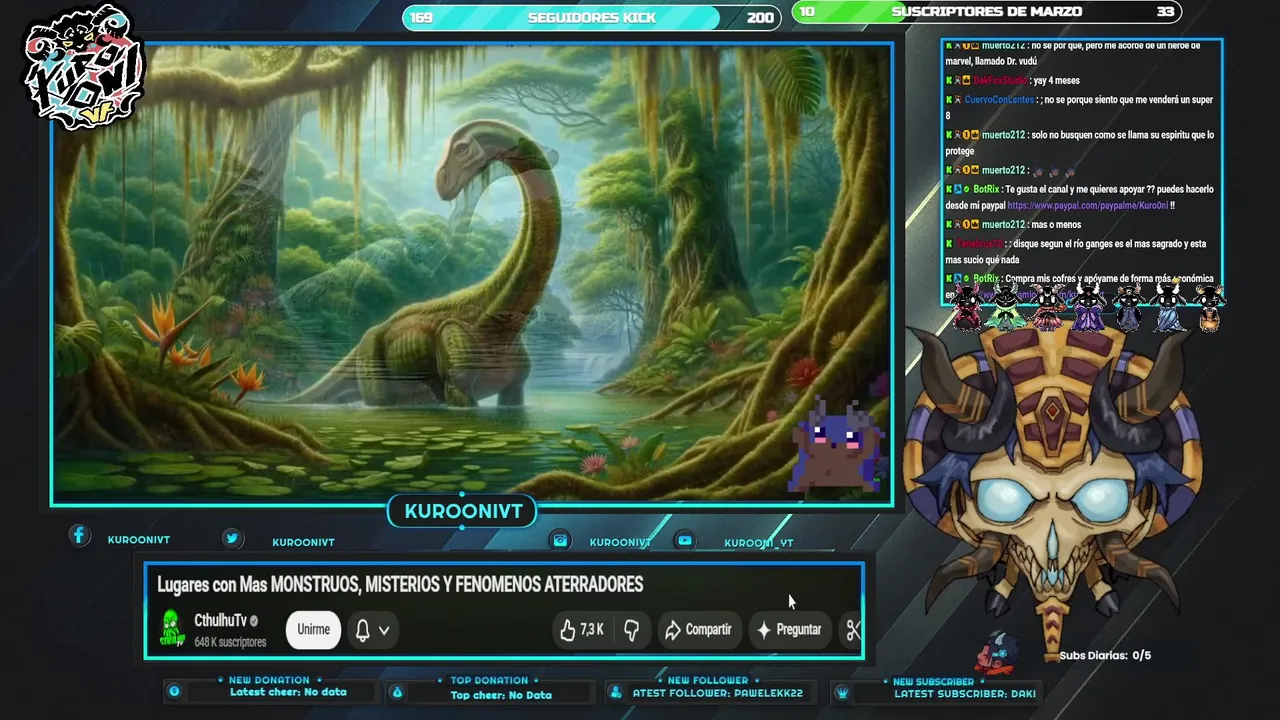Open the CthulhuTv channel name
This screenshot has width=1280, height=720.
point(220,620)
